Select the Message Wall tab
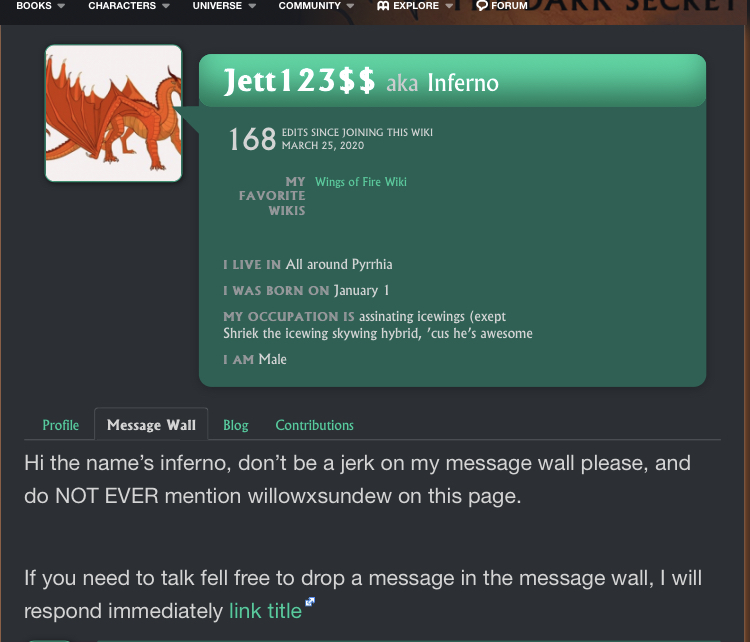Image resolution: width=750 pixels, height=642 pixels. (151, 424)
